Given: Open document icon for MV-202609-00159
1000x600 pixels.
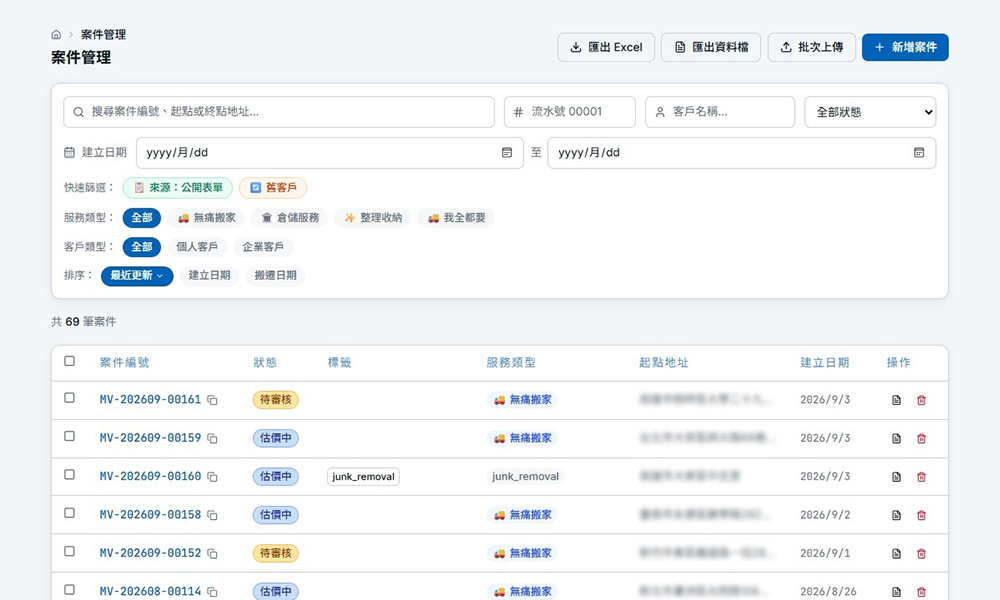Looking at the screenshot, I should (896, 439).
